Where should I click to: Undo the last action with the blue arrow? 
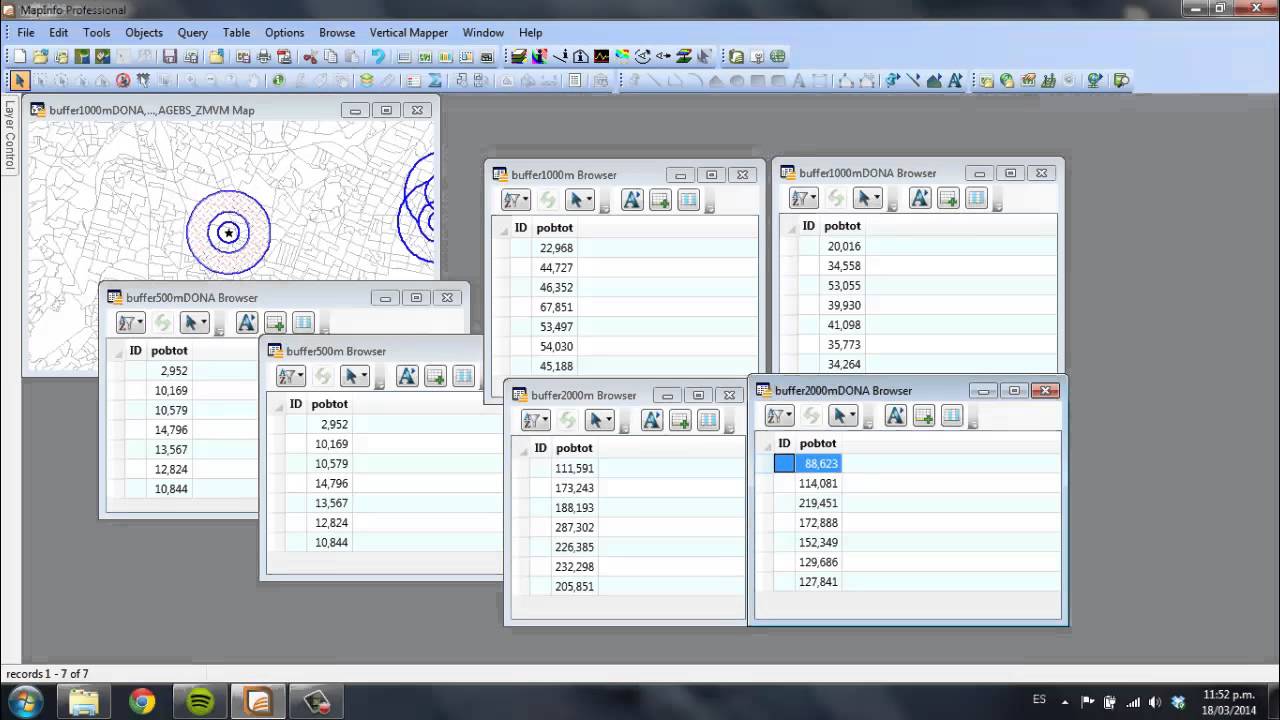[378, 56]
